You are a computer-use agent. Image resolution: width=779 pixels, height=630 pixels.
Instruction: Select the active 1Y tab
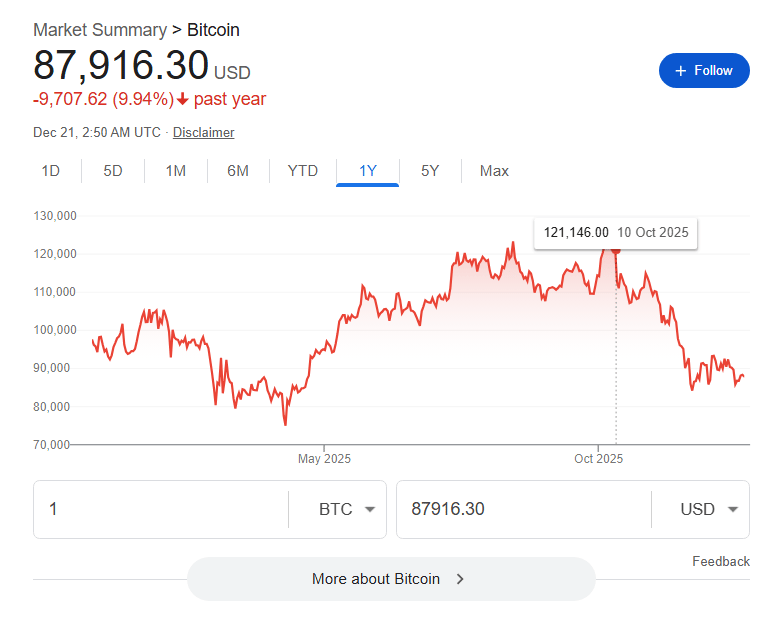[368, 171]
